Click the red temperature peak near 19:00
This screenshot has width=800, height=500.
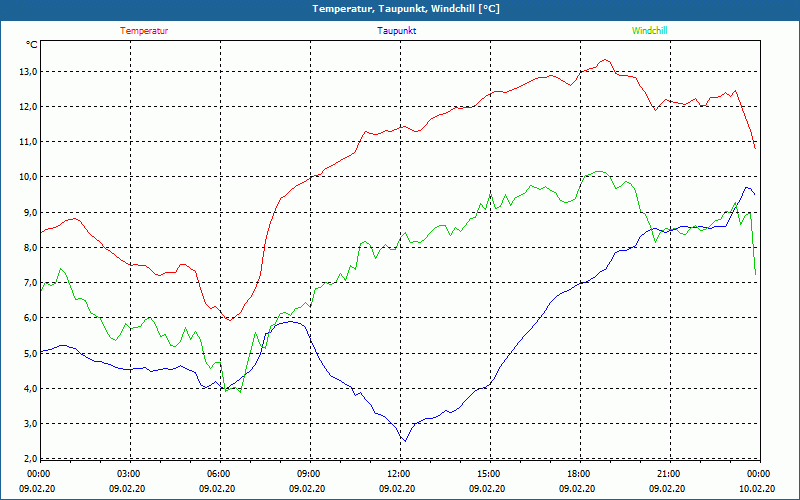tap(605, 60)
